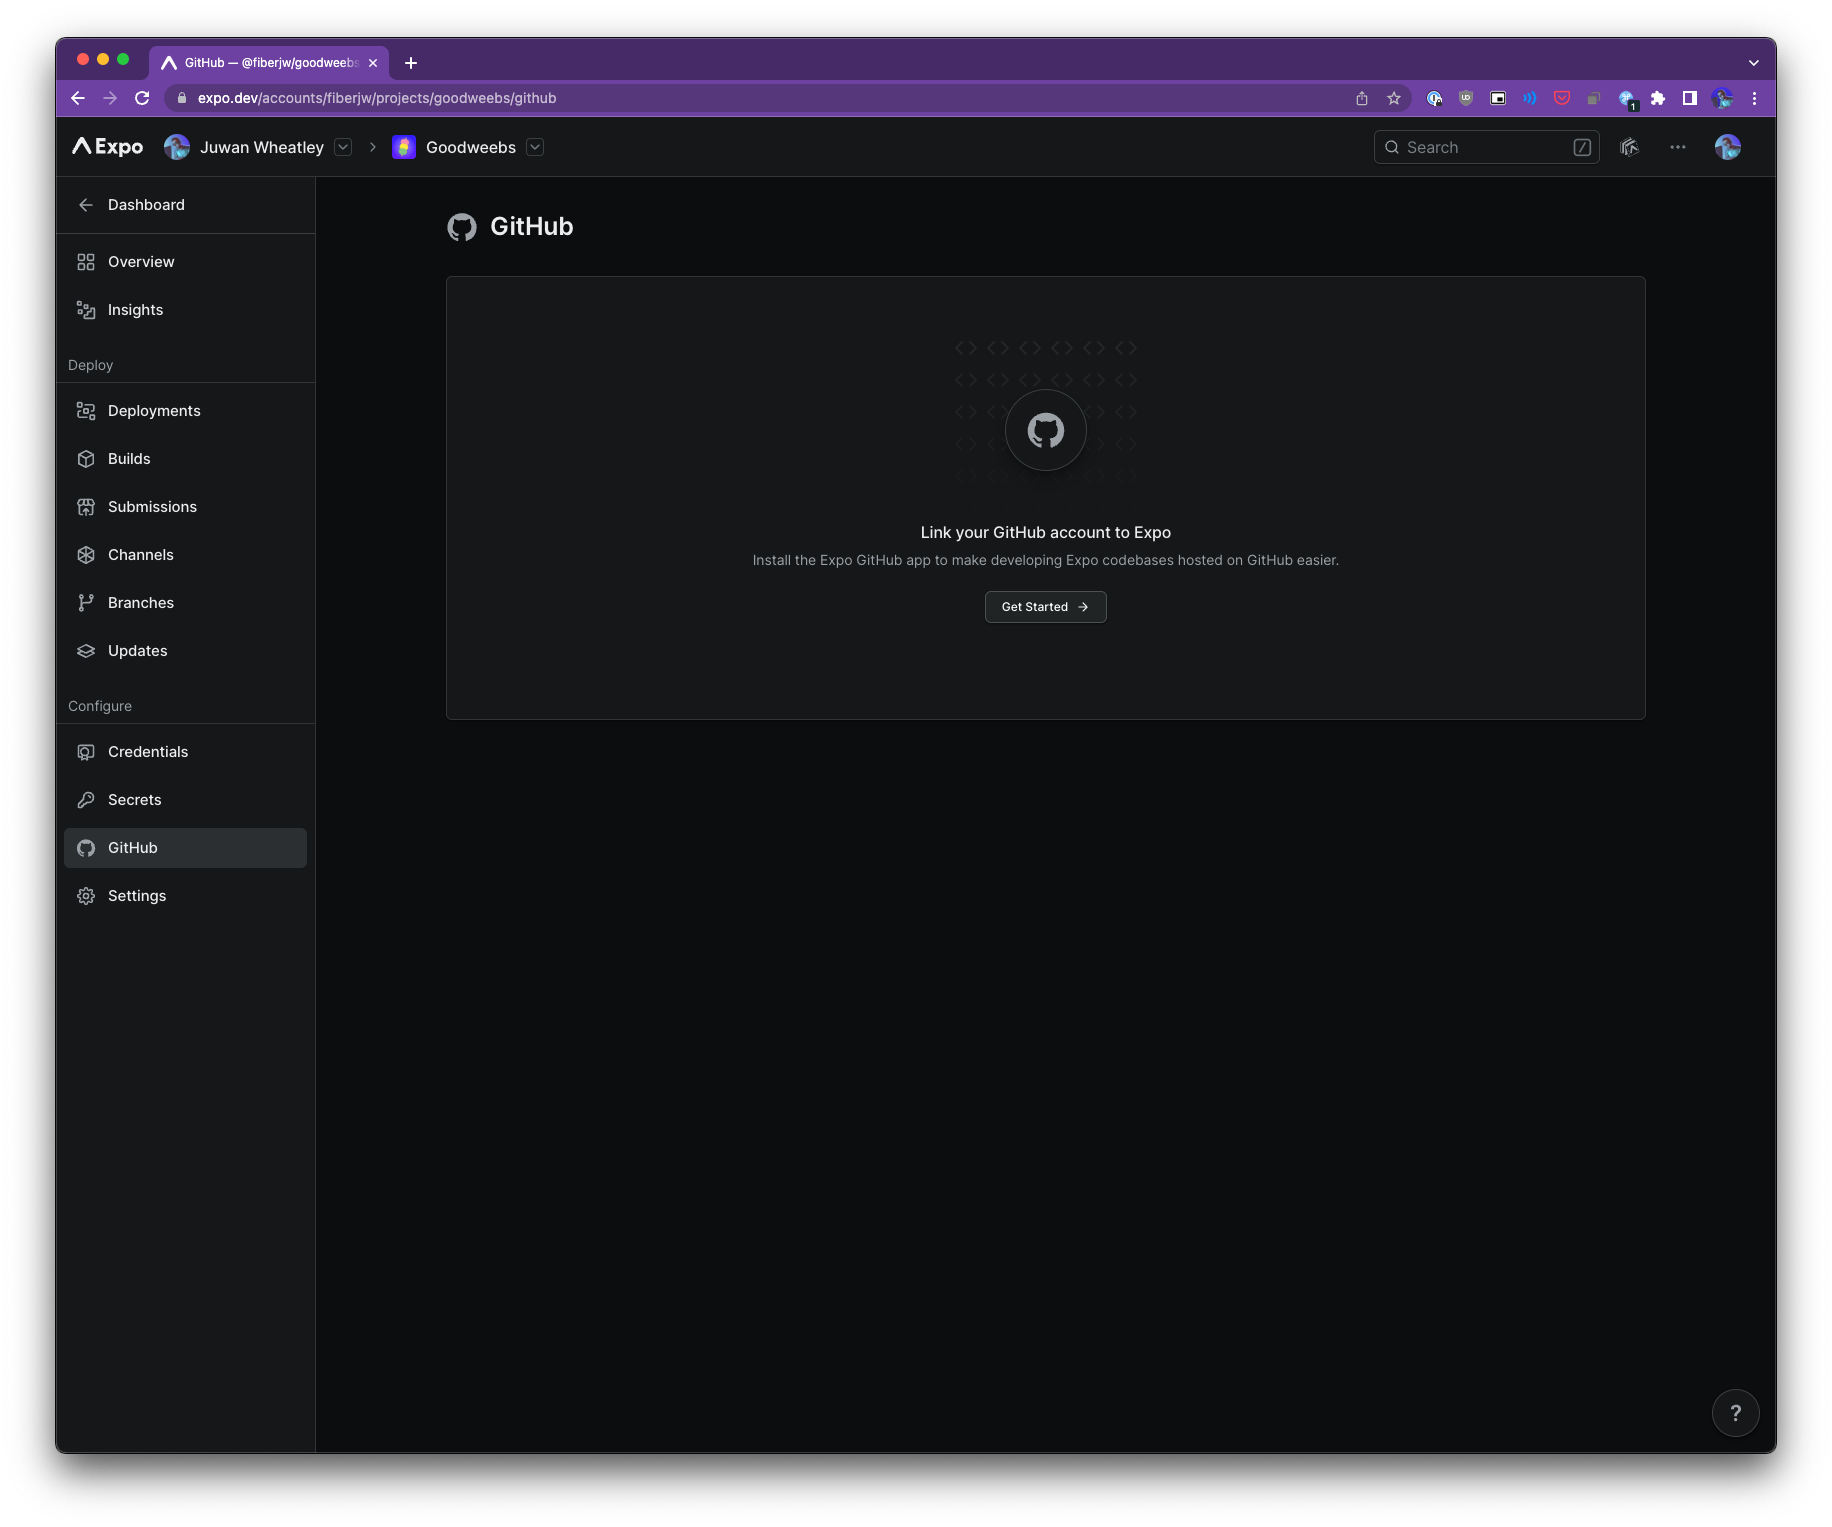Open the Branches page
This screenshot has width=1832, height=1527.
pos(185,603)
